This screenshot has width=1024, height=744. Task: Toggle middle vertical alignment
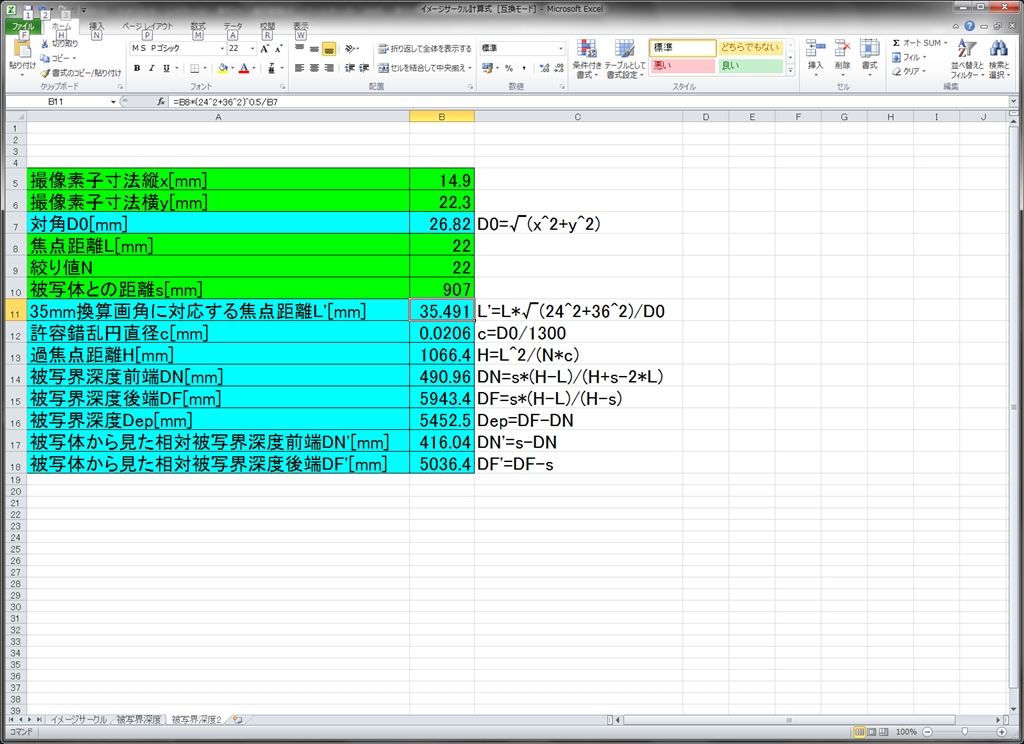pos(314,49)
